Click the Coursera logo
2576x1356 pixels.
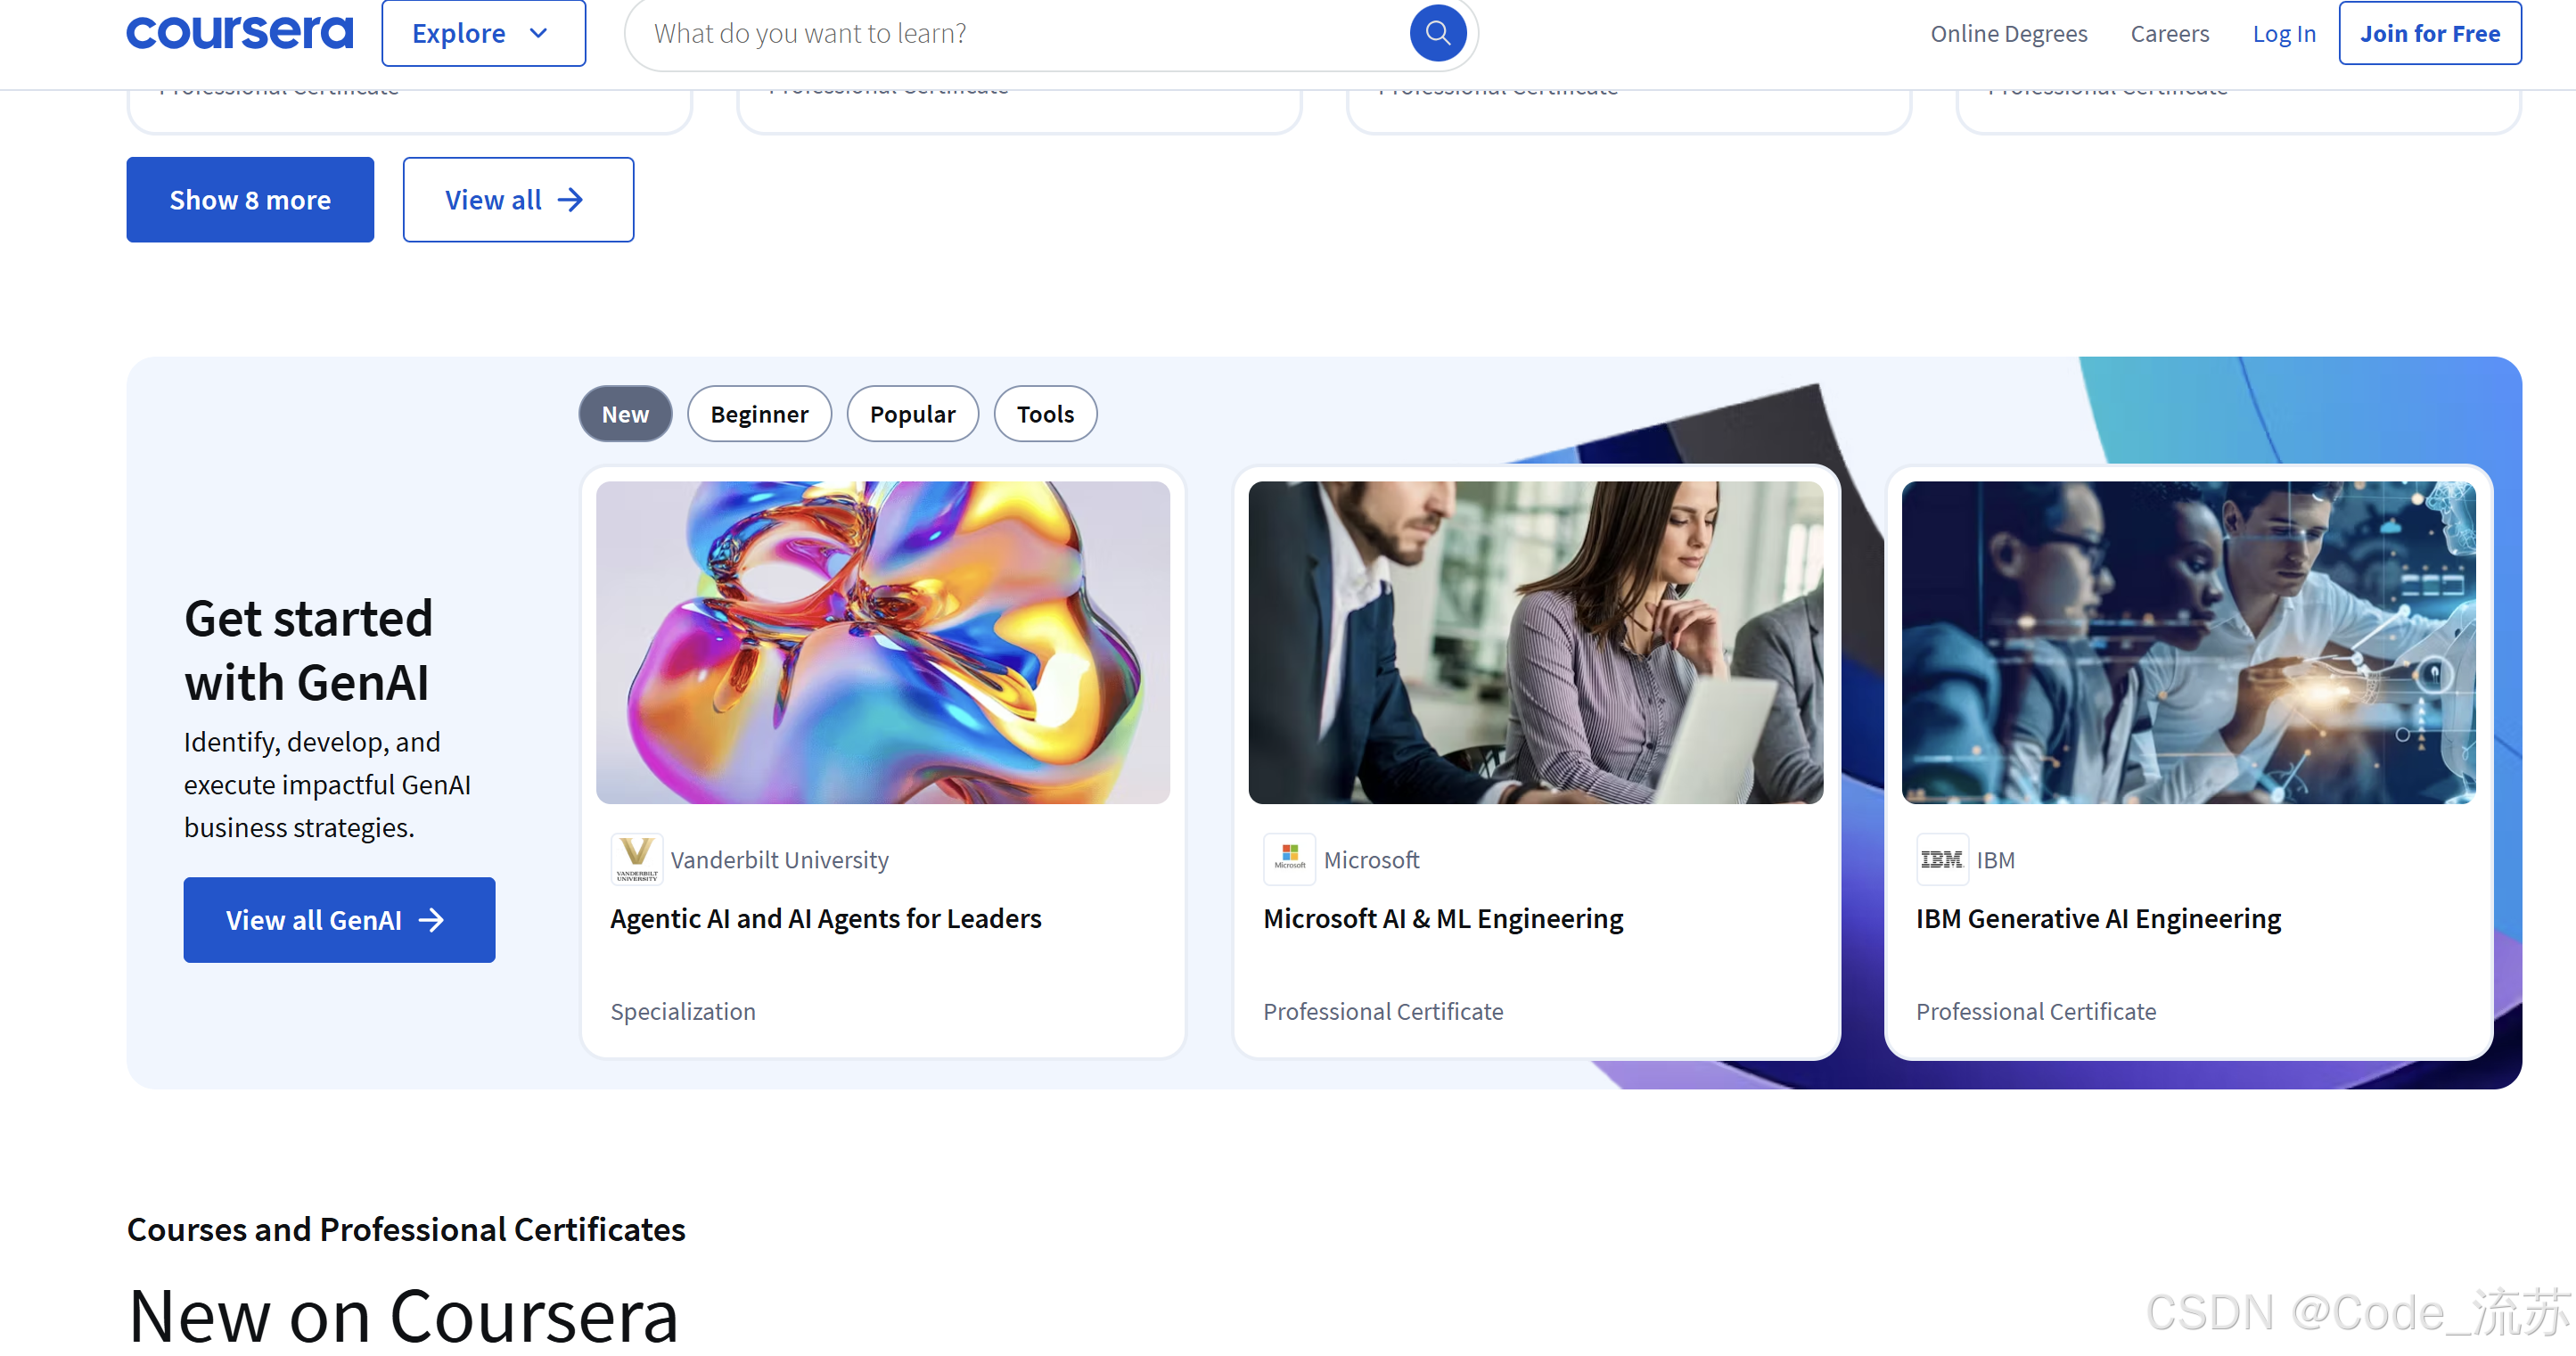[x=240, y=33]
